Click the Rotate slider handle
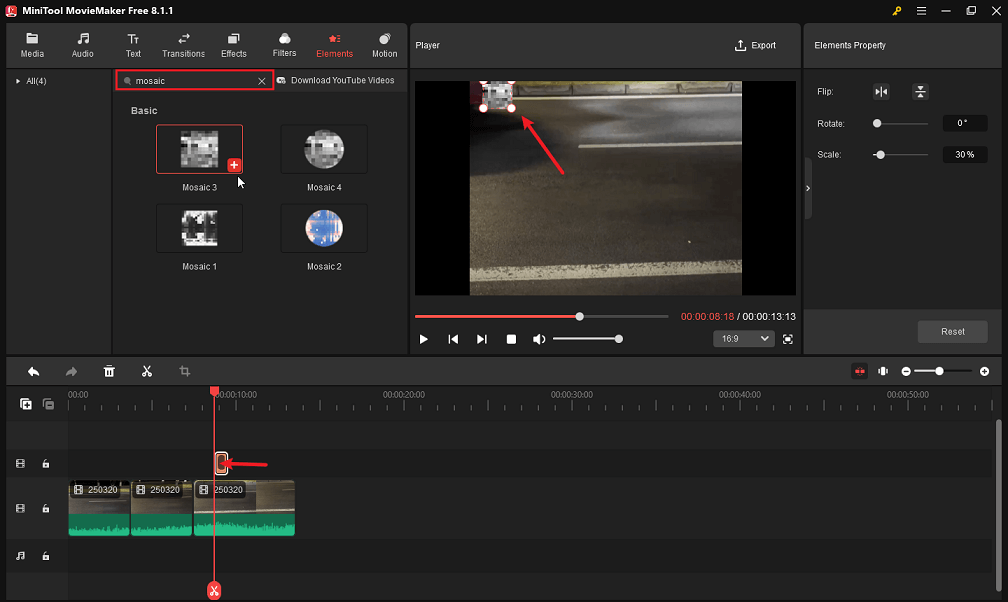 [x=877, y=123]
